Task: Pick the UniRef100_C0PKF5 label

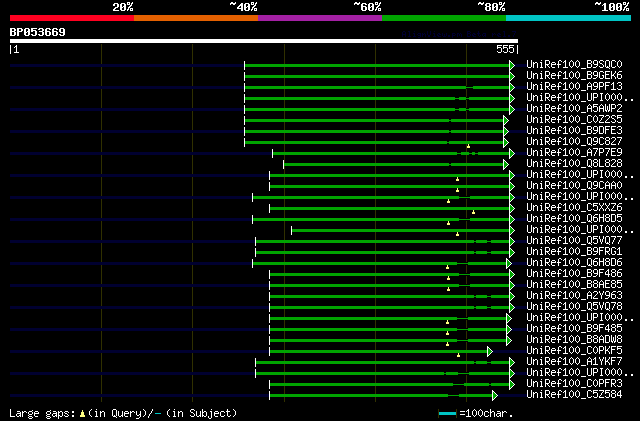Action: click(x=574, y=351)
